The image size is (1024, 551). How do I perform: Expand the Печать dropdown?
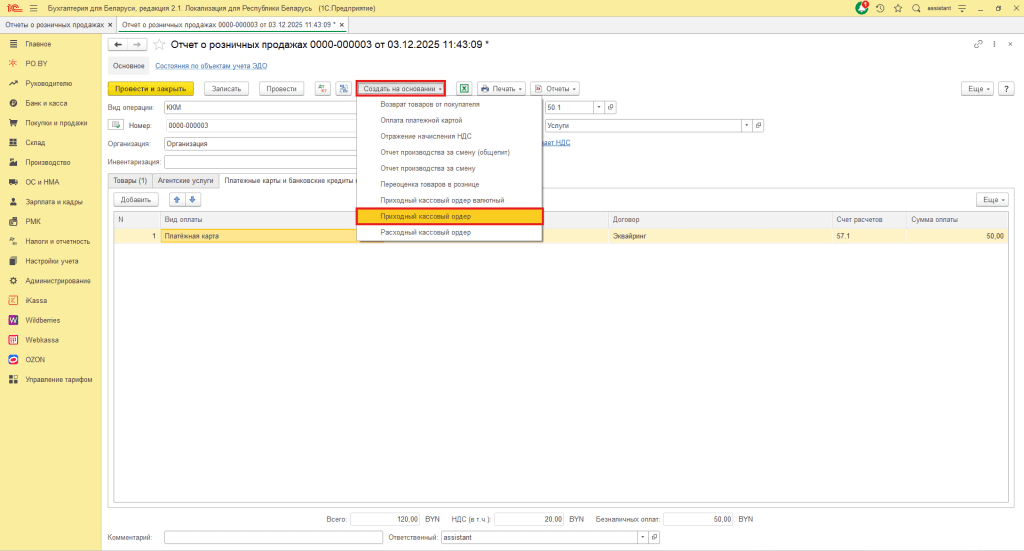click(501, 88)
